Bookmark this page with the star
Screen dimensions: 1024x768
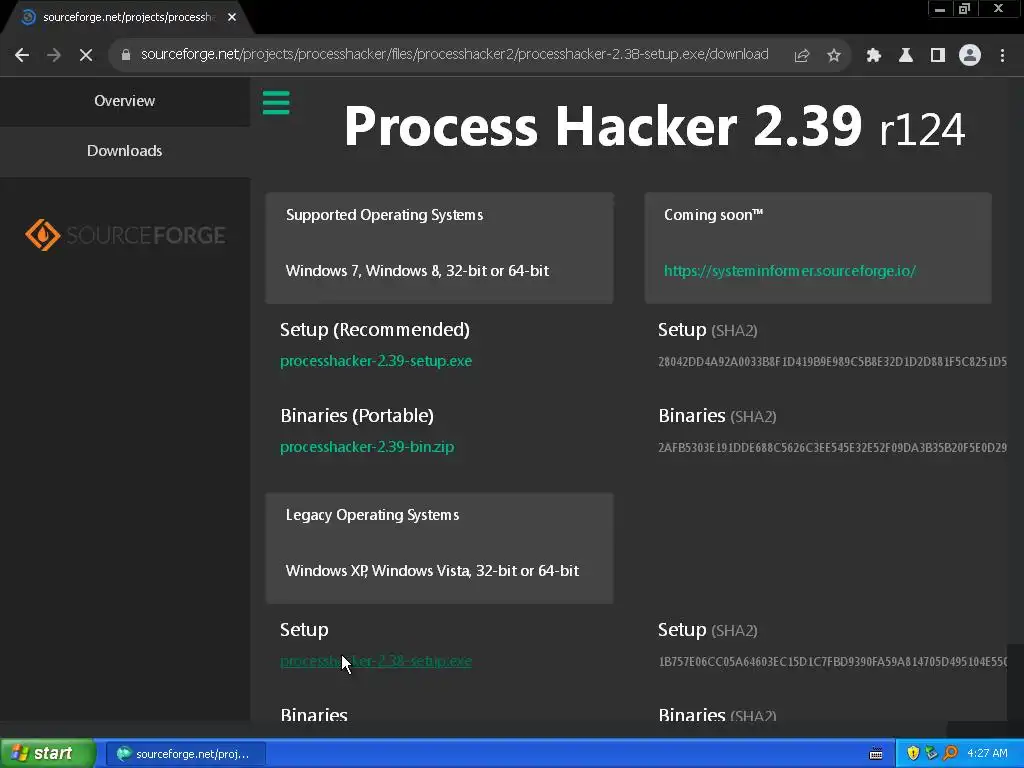coord(833,56)
